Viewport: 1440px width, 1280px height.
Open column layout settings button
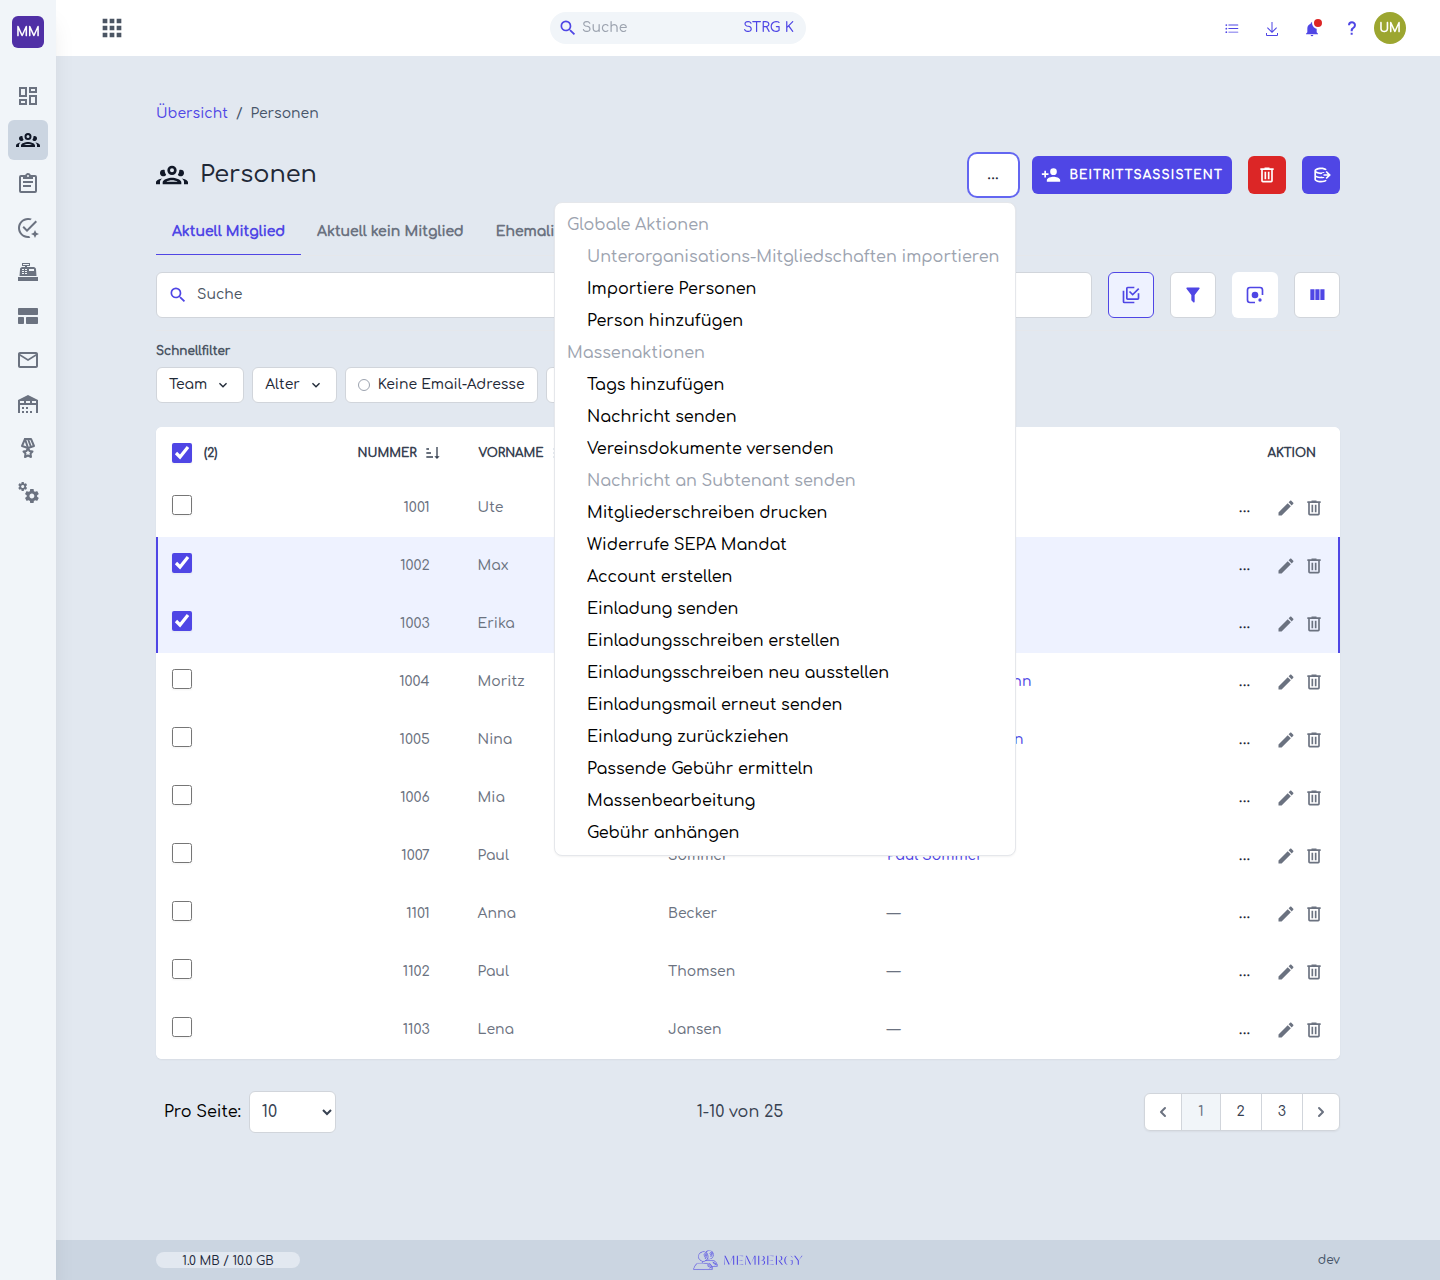click(x=1317, y=295)
